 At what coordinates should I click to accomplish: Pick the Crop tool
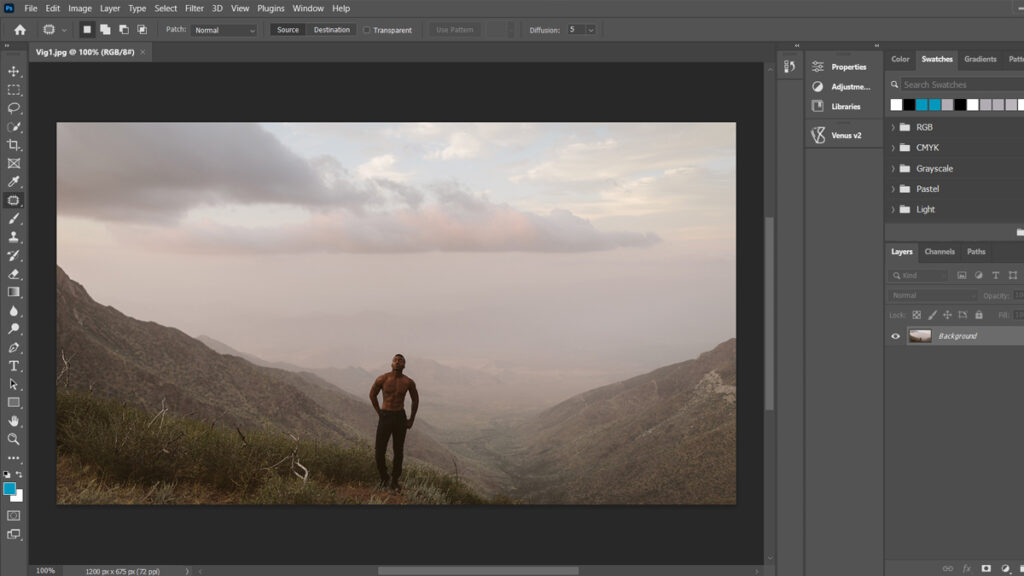tap(14, 145)
